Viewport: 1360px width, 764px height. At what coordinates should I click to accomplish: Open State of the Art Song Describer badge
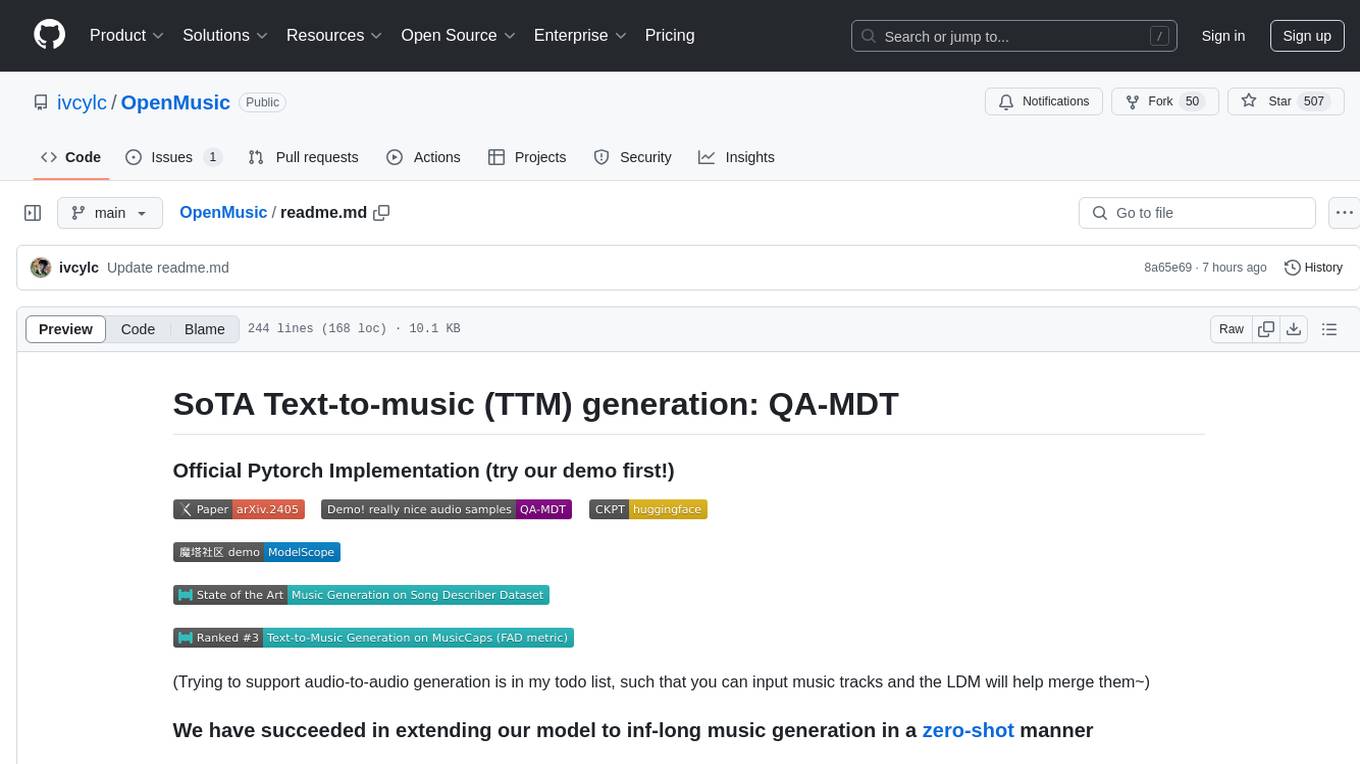tap(361, 595)
